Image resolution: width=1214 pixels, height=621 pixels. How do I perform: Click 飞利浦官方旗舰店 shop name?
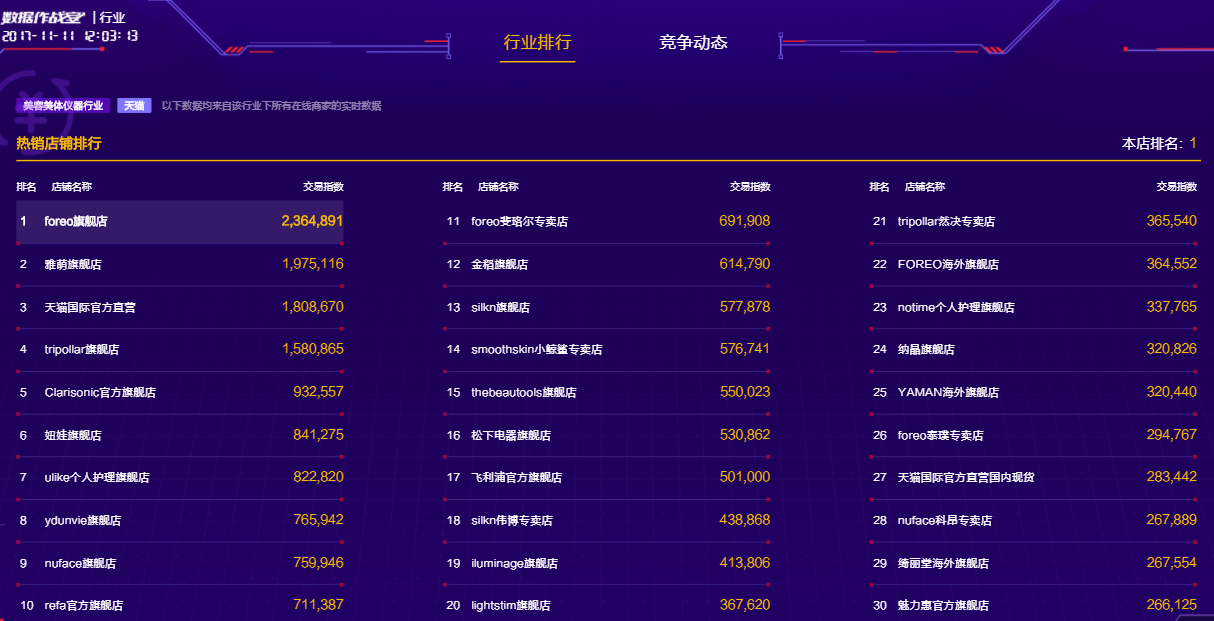click(517, 478)
